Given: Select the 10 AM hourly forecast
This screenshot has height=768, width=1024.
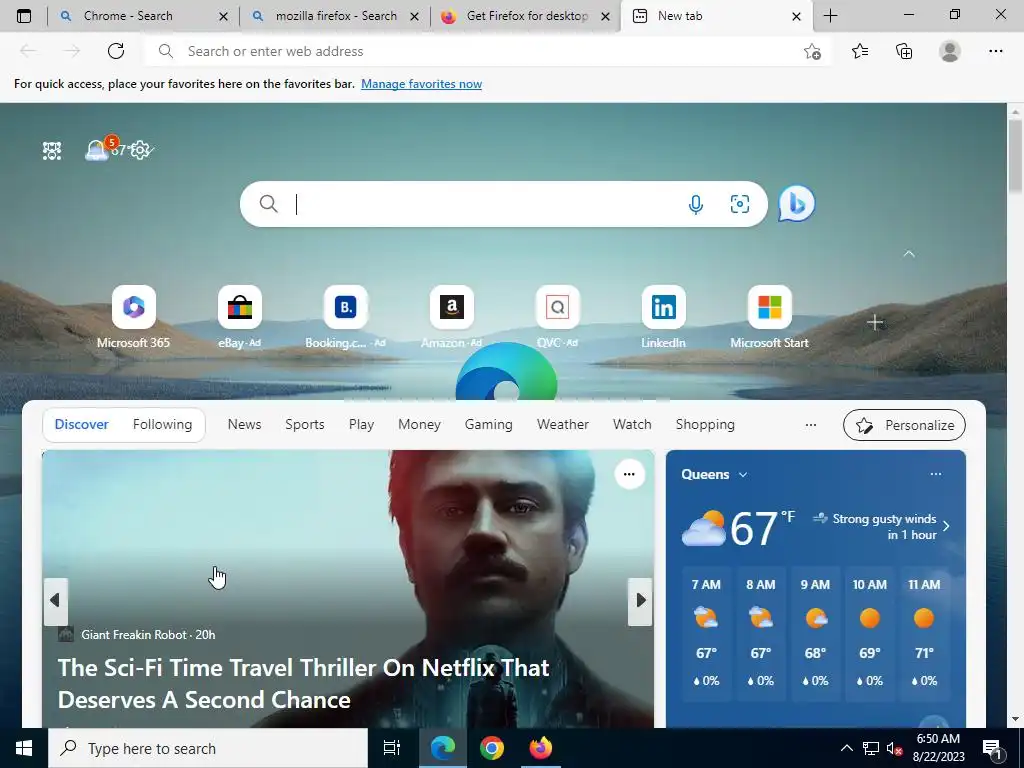Looking at the screenshot, I should tap(869, 633).
